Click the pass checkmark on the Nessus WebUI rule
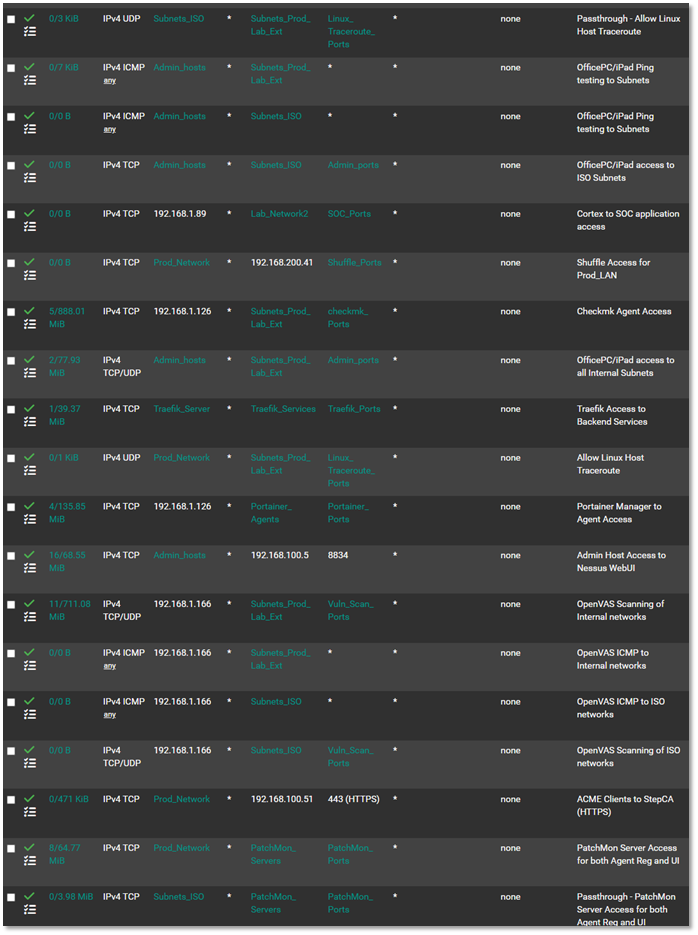The height and width of the screenshot is (935, 698). tap(29, 555)
